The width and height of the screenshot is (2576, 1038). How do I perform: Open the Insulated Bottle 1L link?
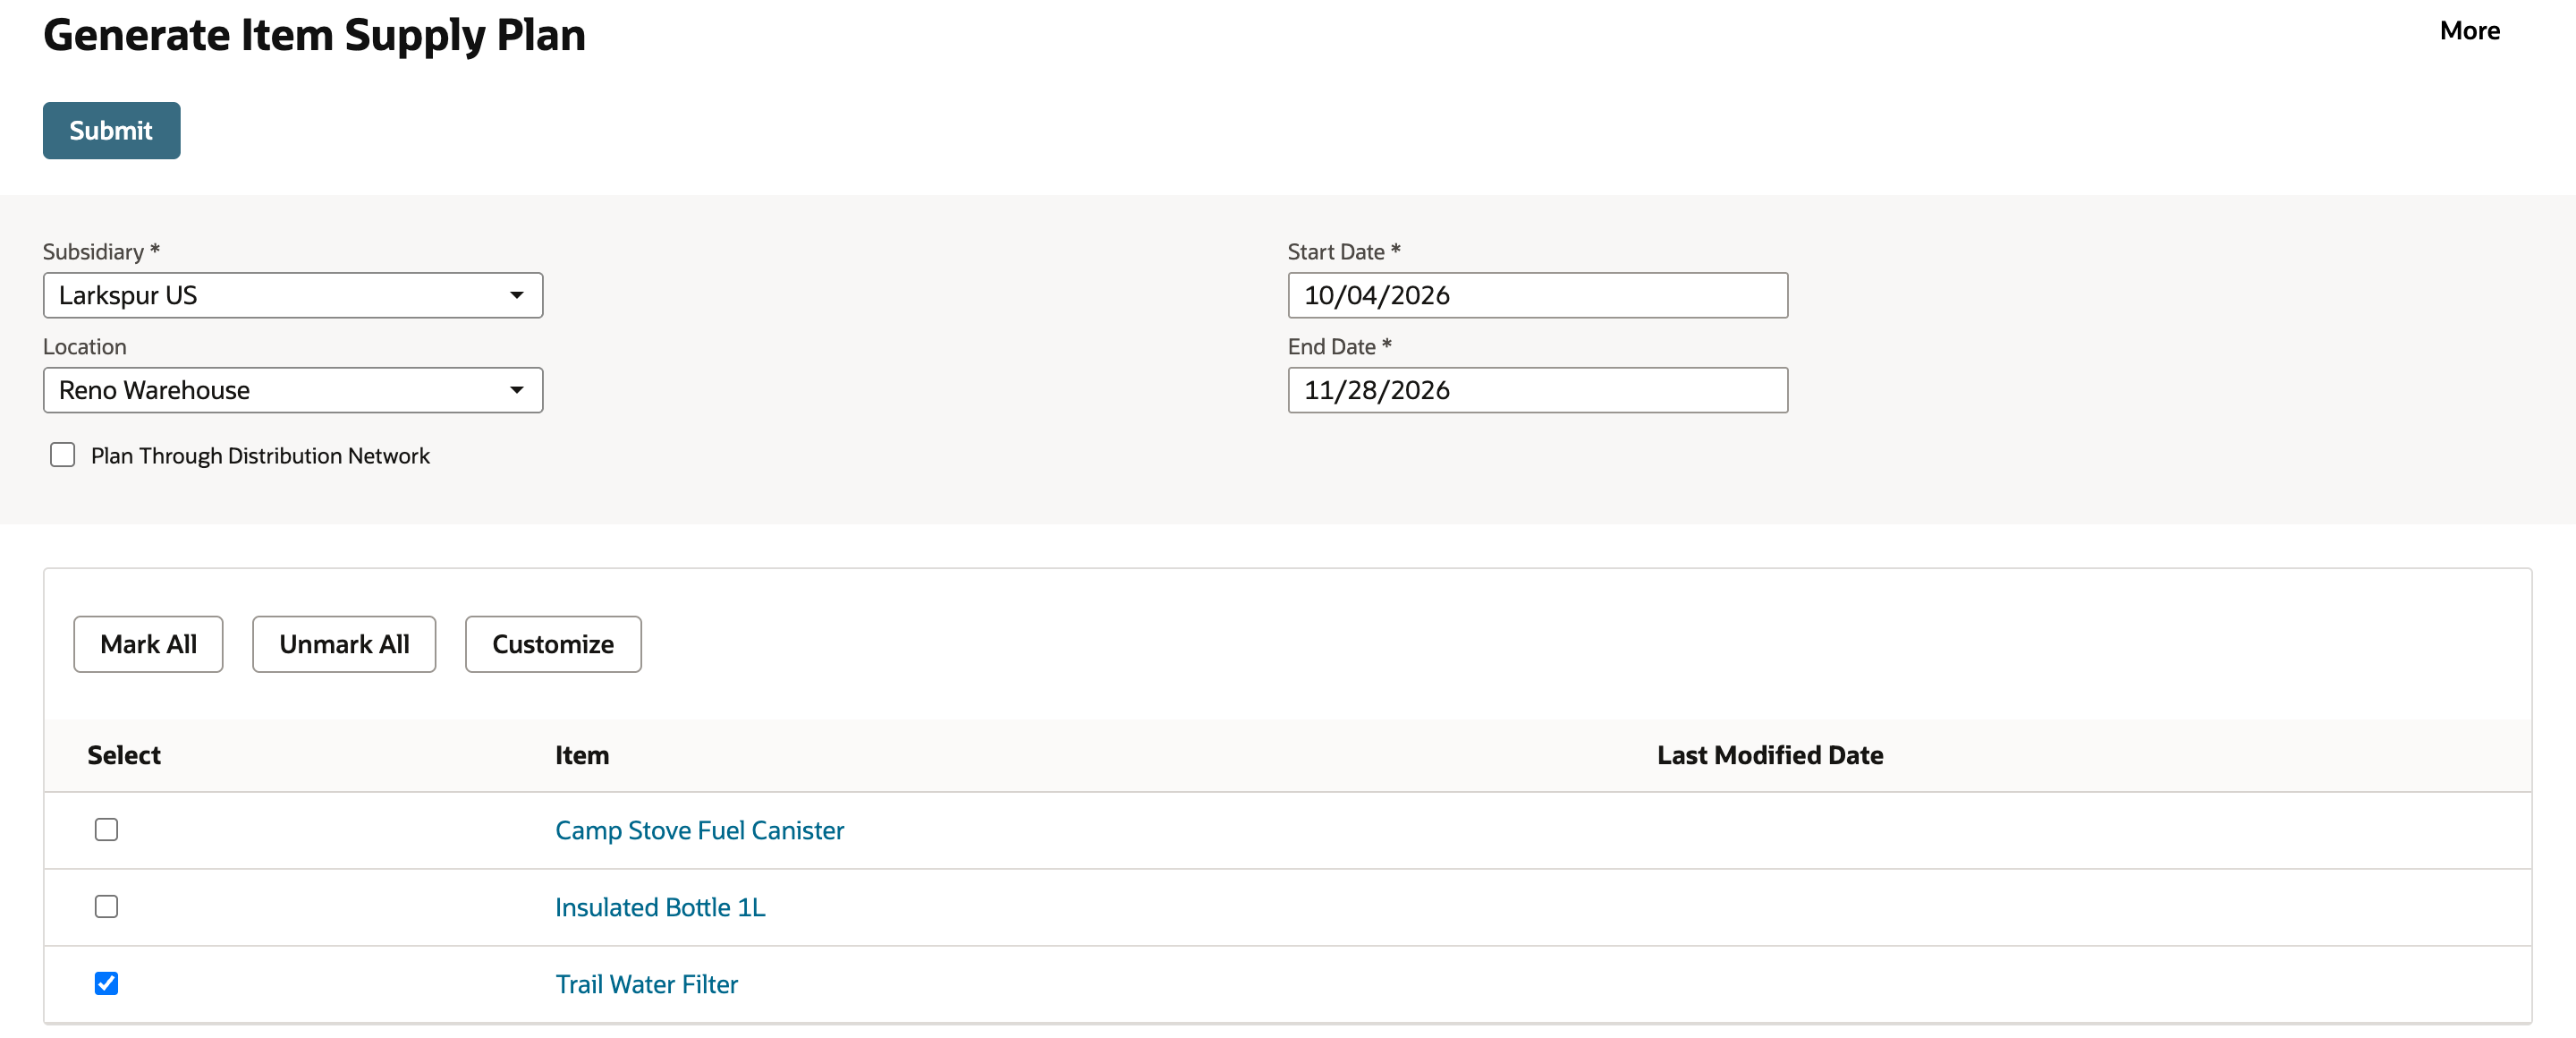(x=660, y=907)
